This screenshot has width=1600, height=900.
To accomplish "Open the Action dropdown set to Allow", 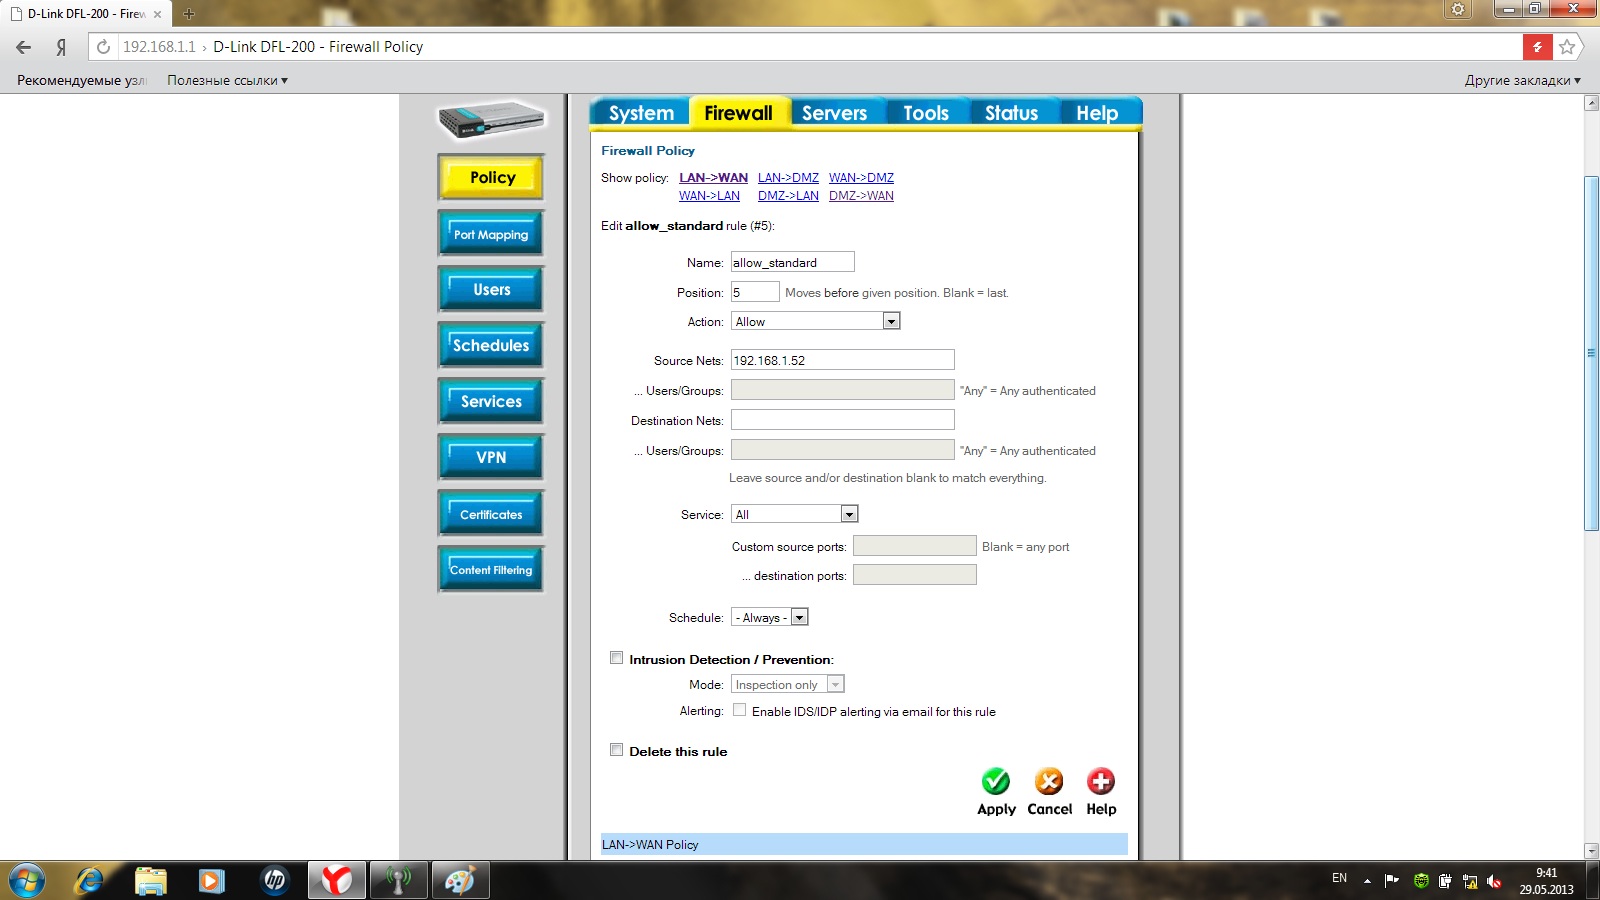I will click(x=816, y=321).
